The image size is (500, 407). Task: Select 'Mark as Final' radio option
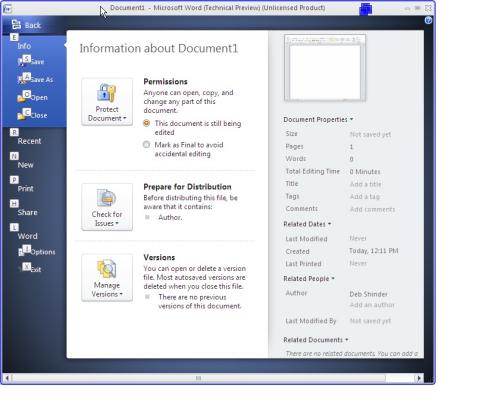coord(146,145)
